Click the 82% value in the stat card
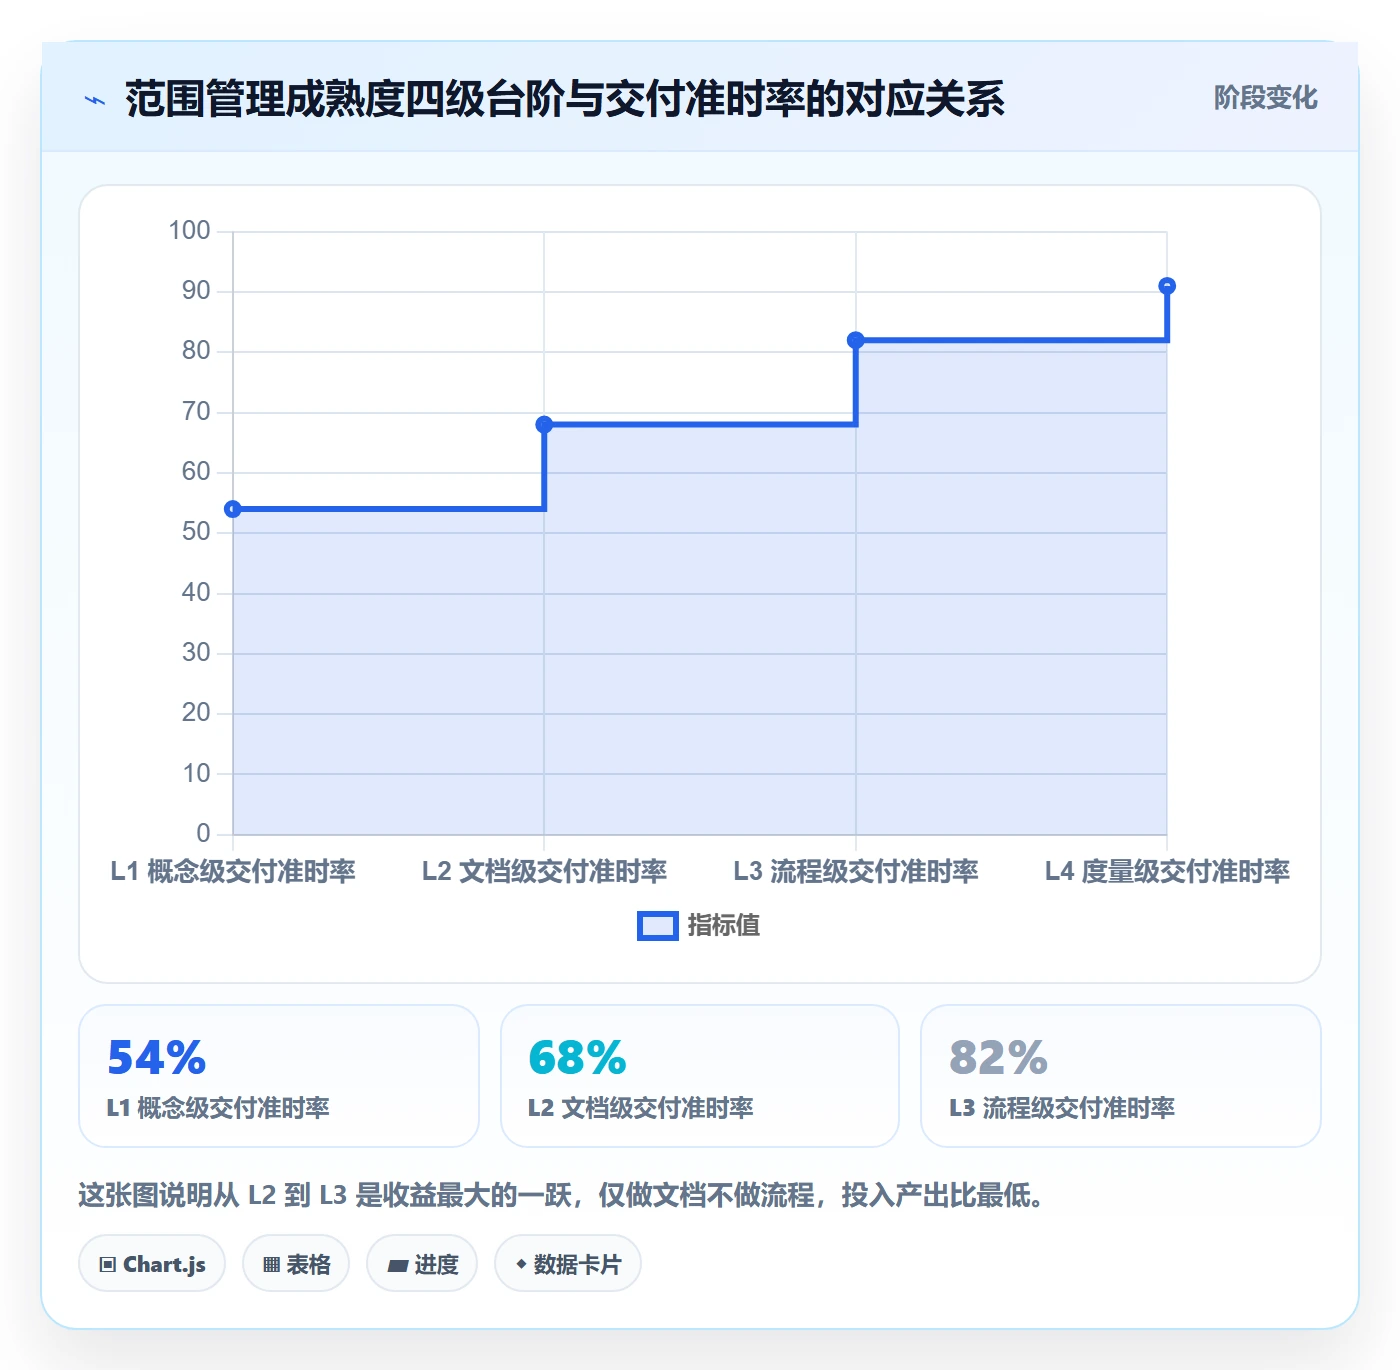Viewport: 1400px width, 1370px height. (998, 1058)
